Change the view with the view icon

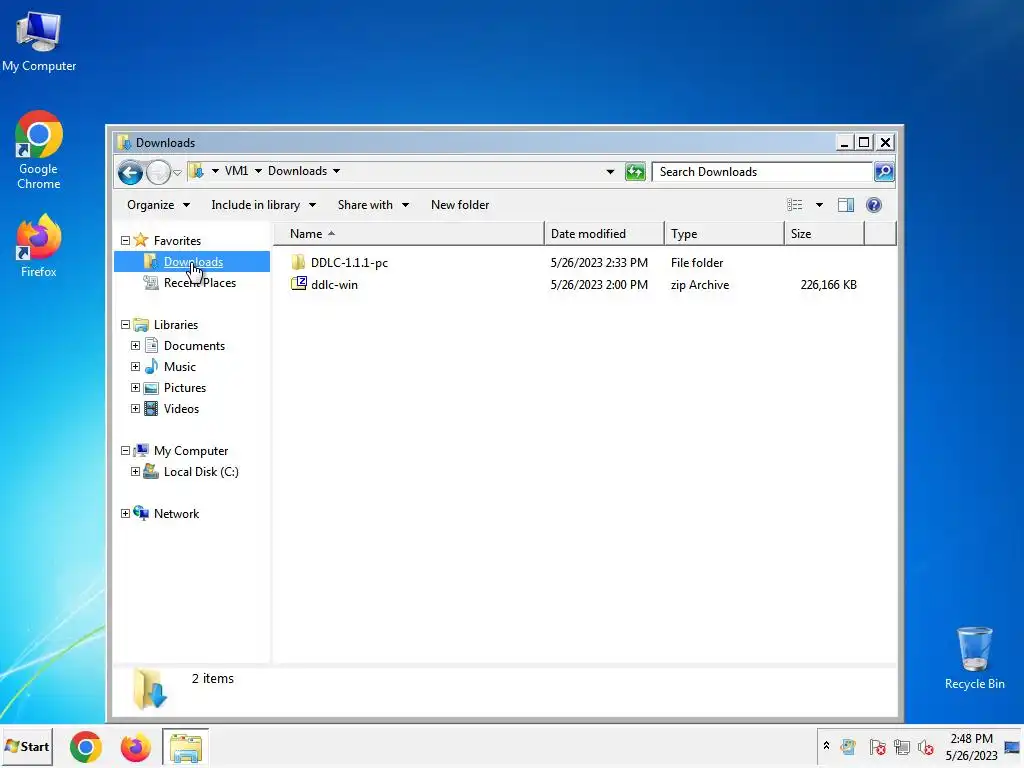(794, 205)
